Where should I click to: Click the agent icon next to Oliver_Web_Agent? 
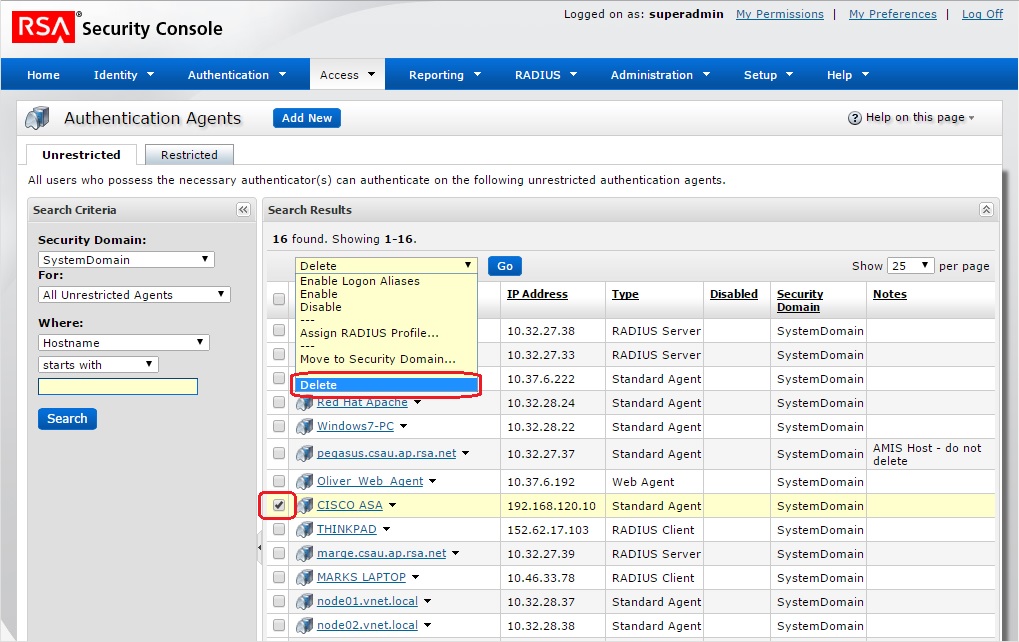[305, 482]
